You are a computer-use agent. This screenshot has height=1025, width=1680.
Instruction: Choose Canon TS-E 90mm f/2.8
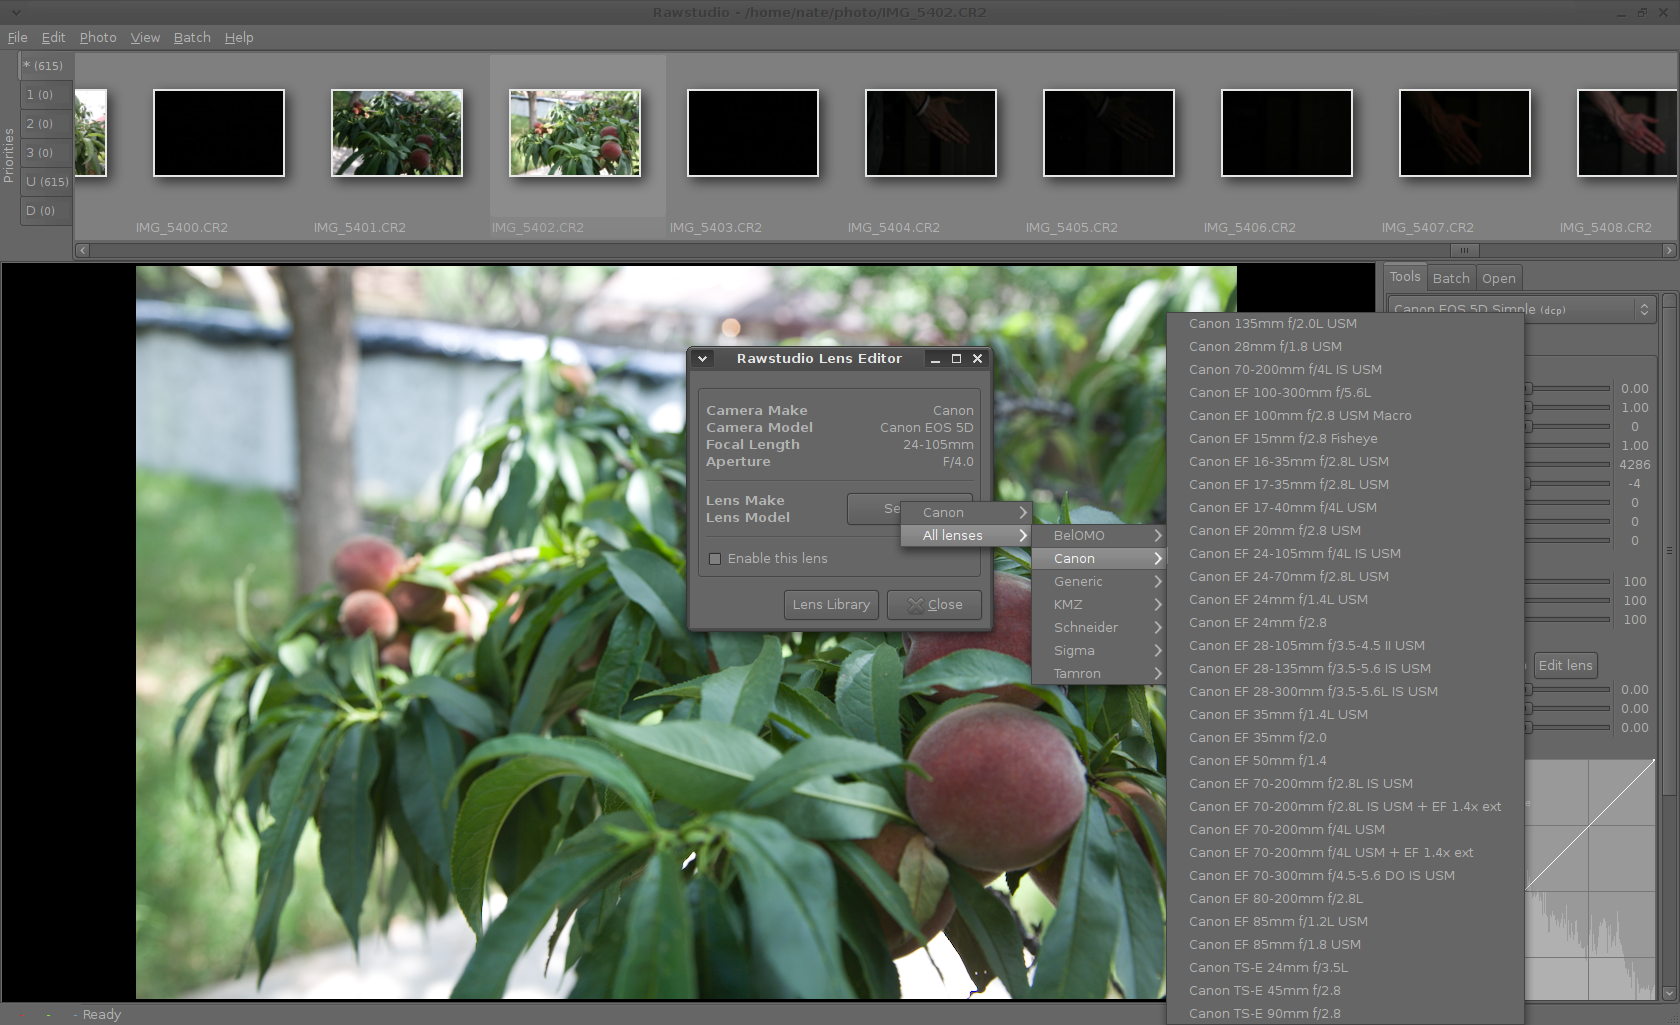[1345, 1013]
